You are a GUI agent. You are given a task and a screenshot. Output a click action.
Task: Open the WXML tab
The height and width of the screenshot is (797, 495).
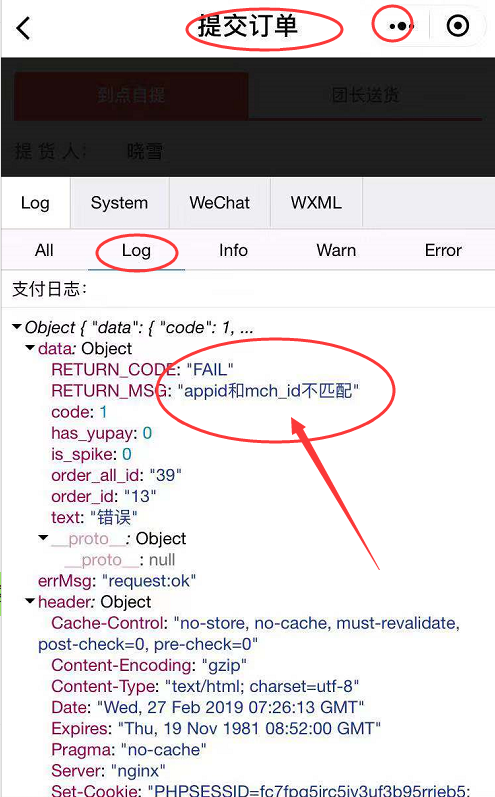[x=316, y=203]
